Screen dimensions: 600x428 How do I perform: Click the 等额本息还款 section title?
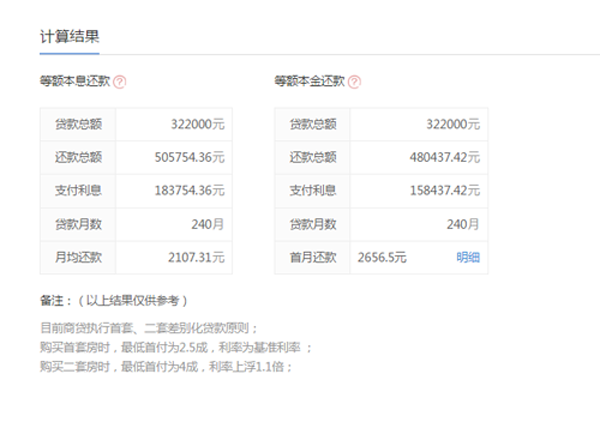pyautogui.click(x=75, y=83)
